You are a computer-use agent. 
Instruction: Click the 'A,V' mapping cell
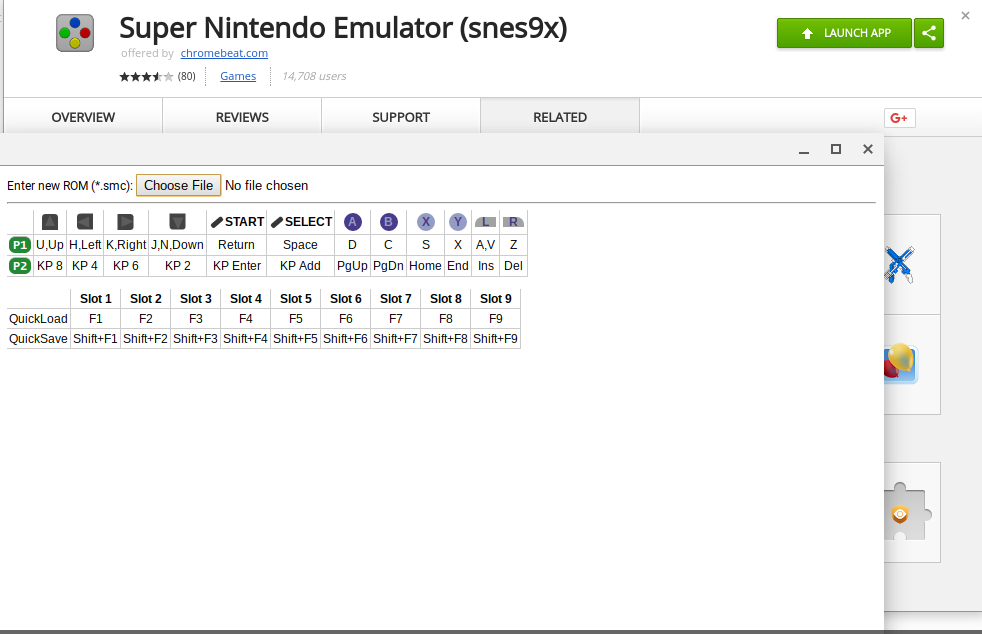click(x=485, y=245)
